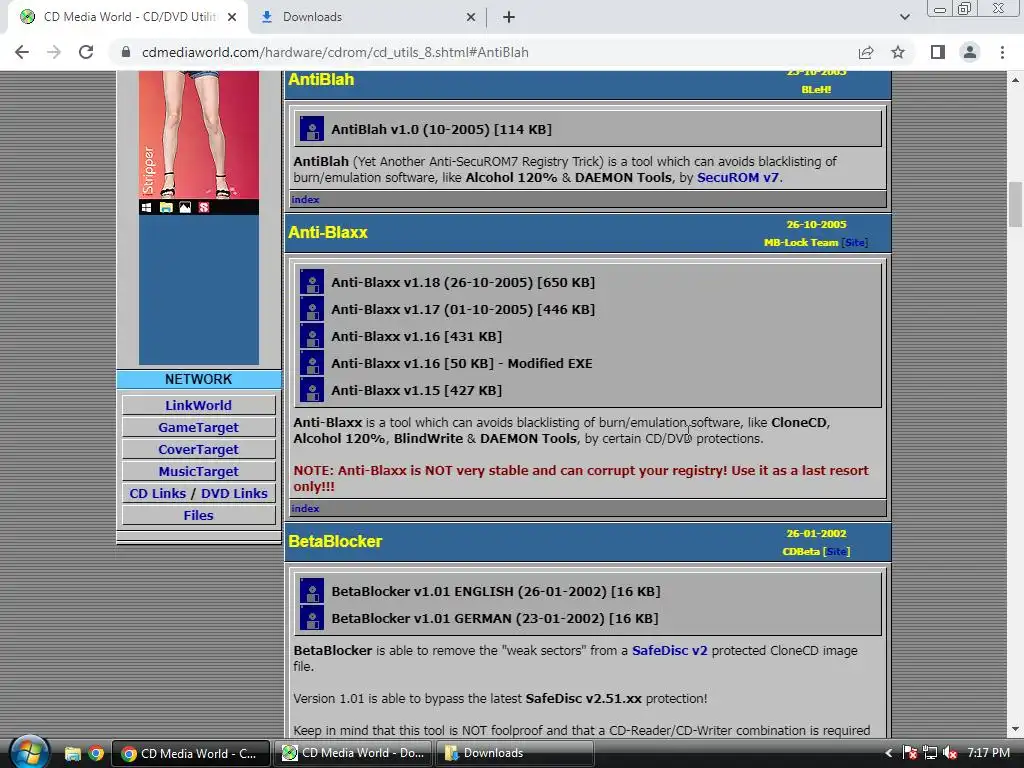
Task: Open the file explorer icon in taskbar
Action: [x=72, y=754]
